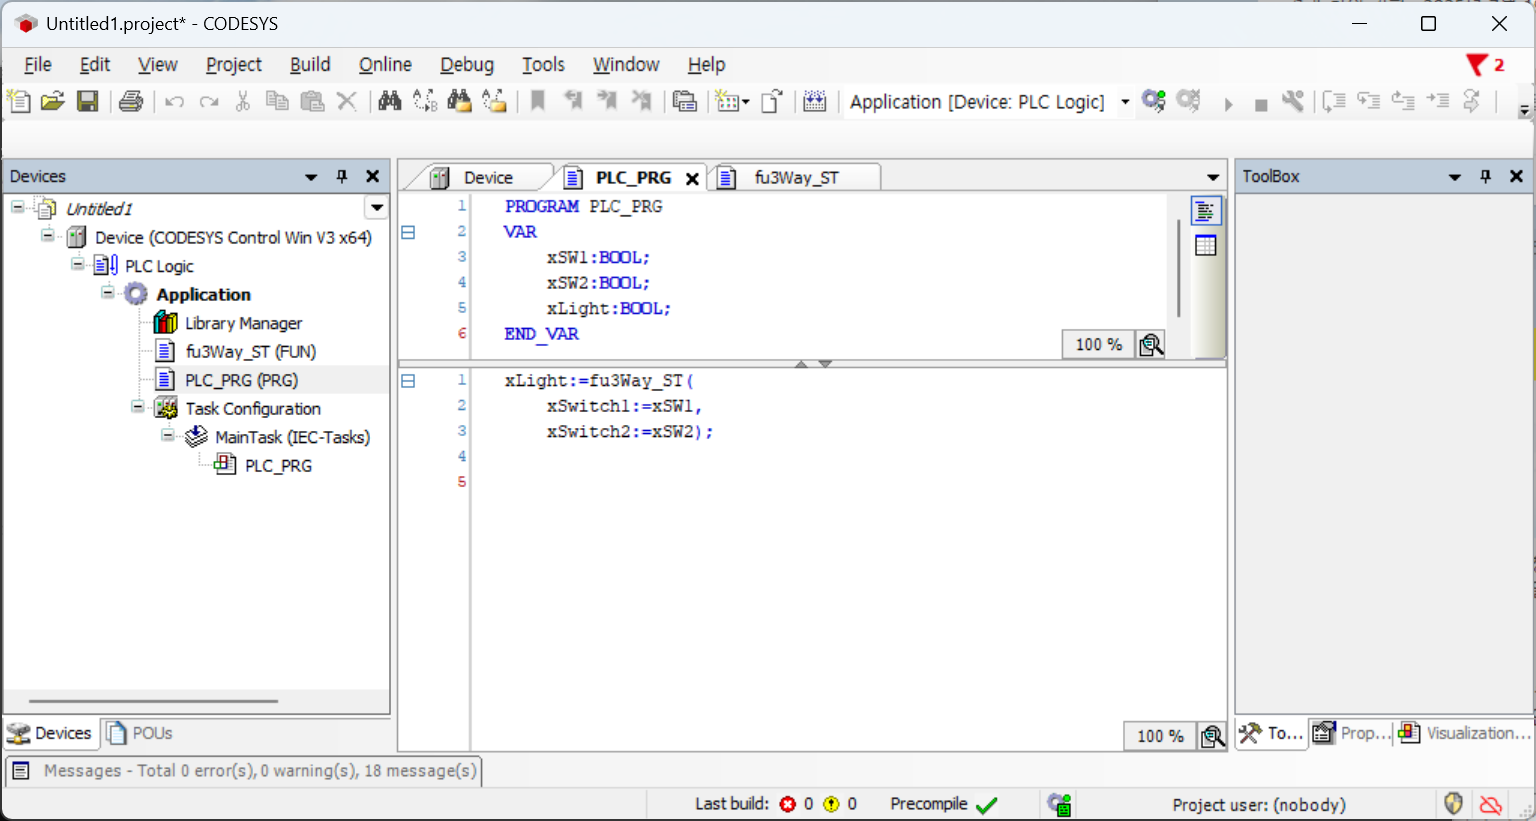
Task: Pin the Devices panel
Action: 342,176
